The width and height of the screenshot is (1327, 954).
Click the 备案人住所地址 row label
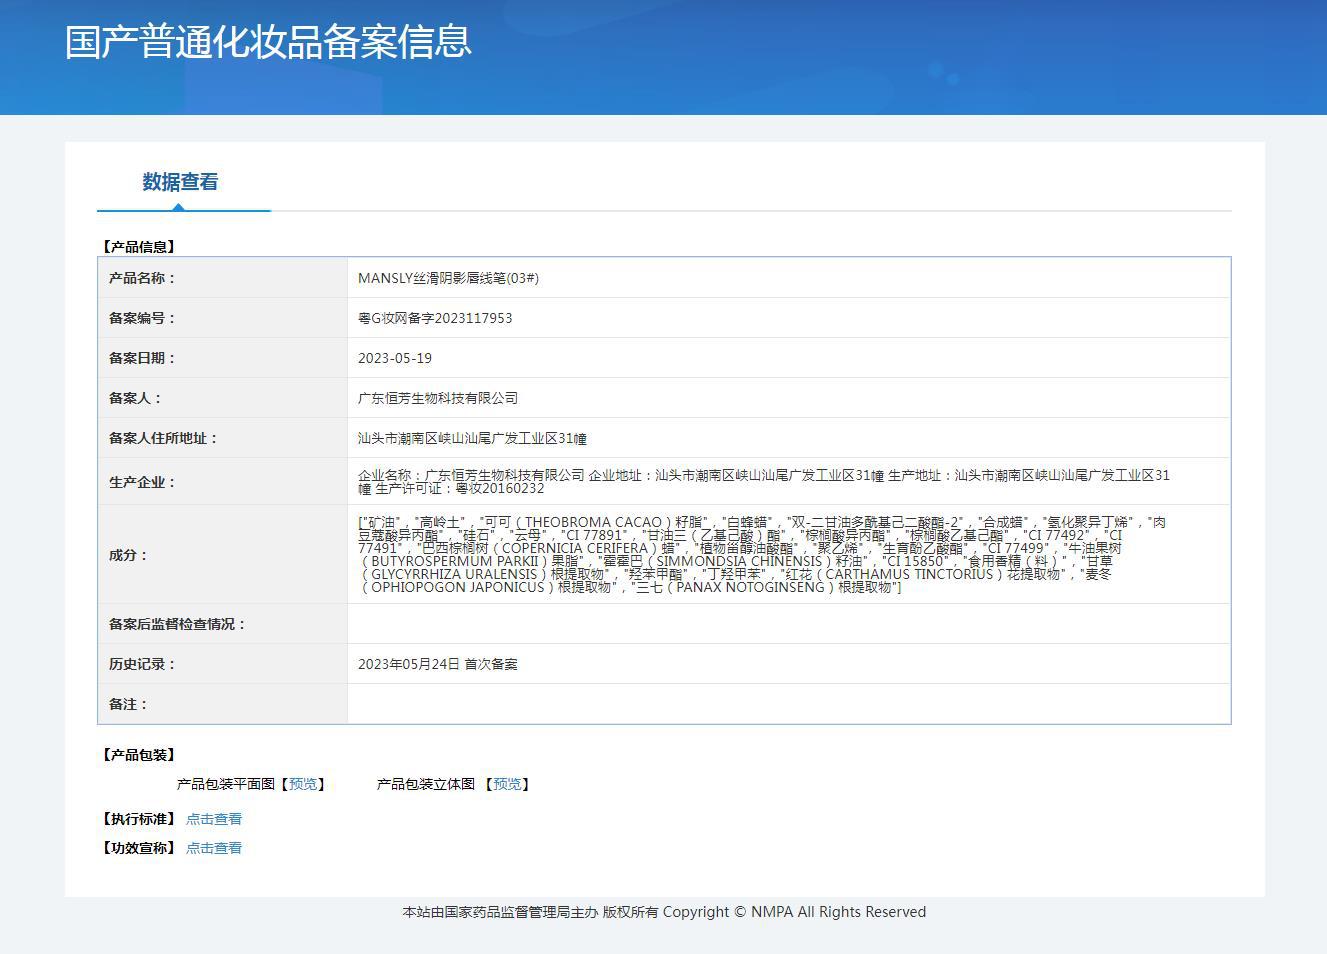point(163,438)
